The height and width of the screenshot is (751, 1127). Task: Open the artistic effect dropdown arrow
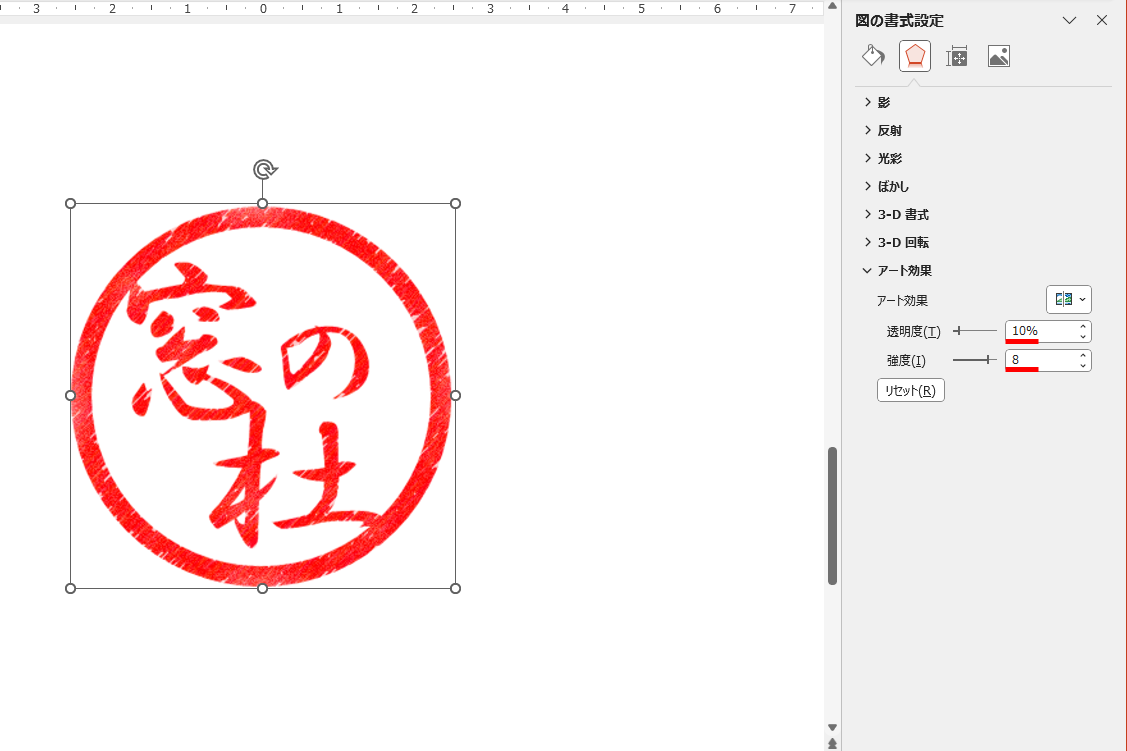pos(1082,299)
